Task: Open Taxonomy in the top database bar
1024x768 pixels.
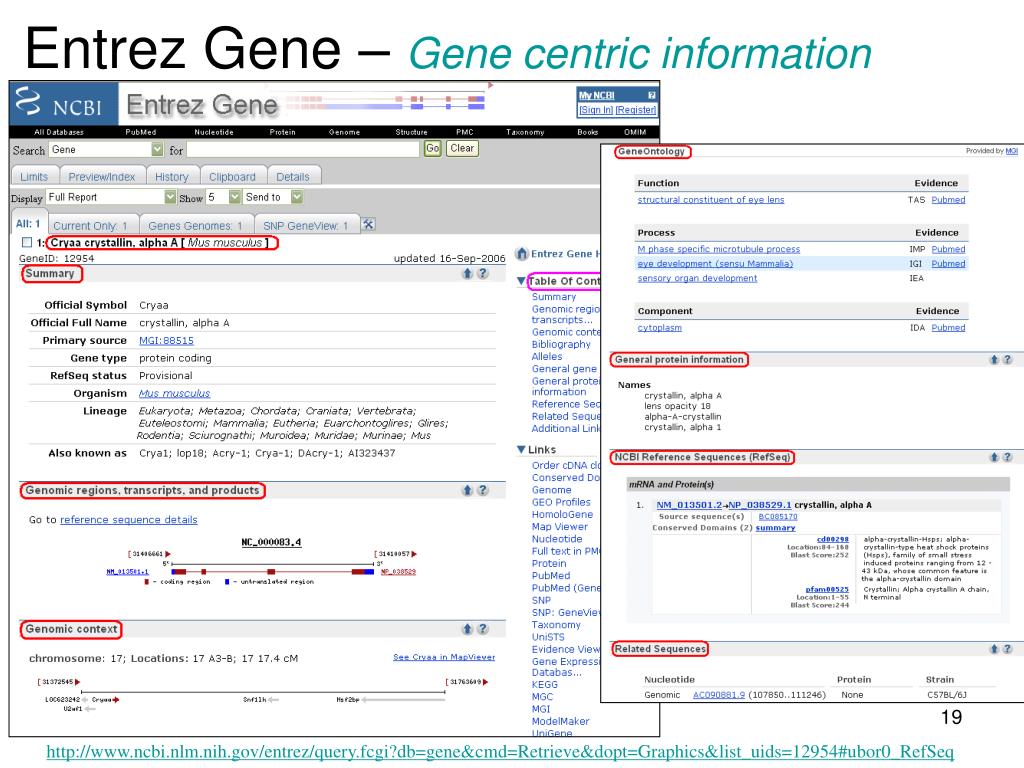Action: pos(525,133)
